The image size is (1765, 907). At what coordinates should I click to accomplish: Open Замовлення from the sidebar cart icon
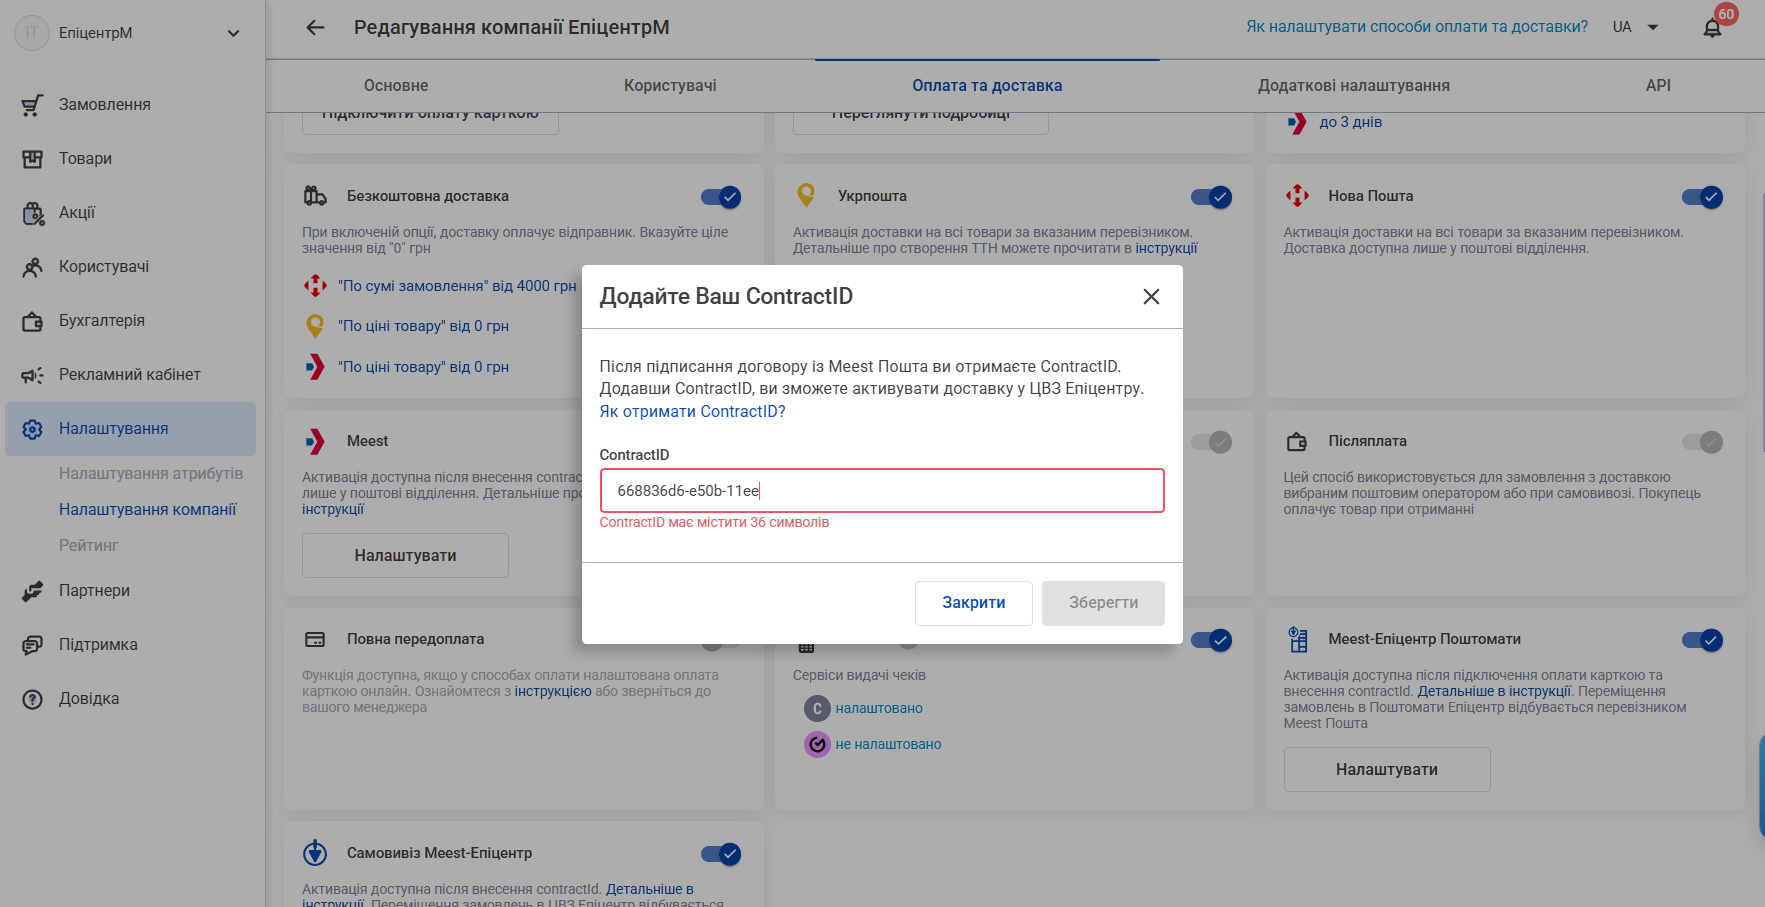tap(32, 105)
